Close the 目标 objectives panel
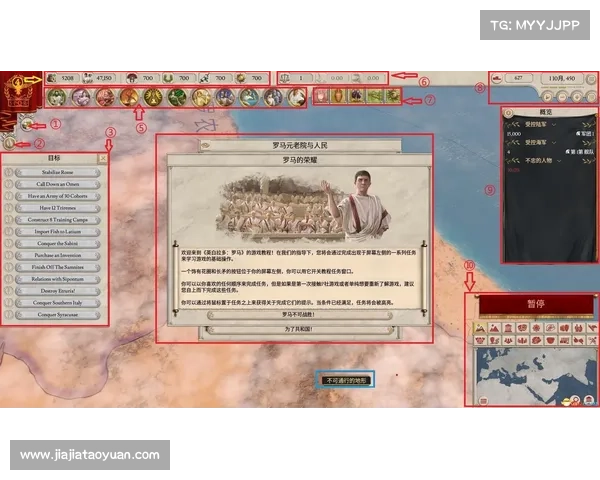Image resolution: width=600 pixels, height=480 pixels. pyautogui.click(x=102, y=158)
